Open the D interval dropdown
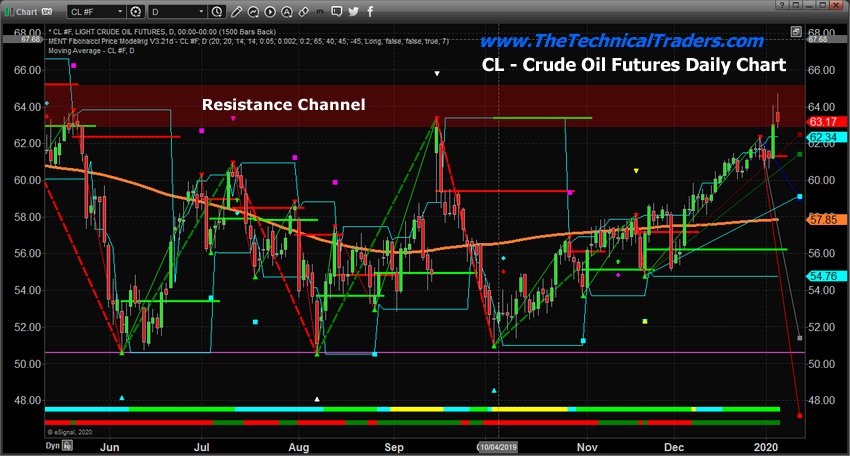The height and width of the screenshot is (456, 850). 178,11
